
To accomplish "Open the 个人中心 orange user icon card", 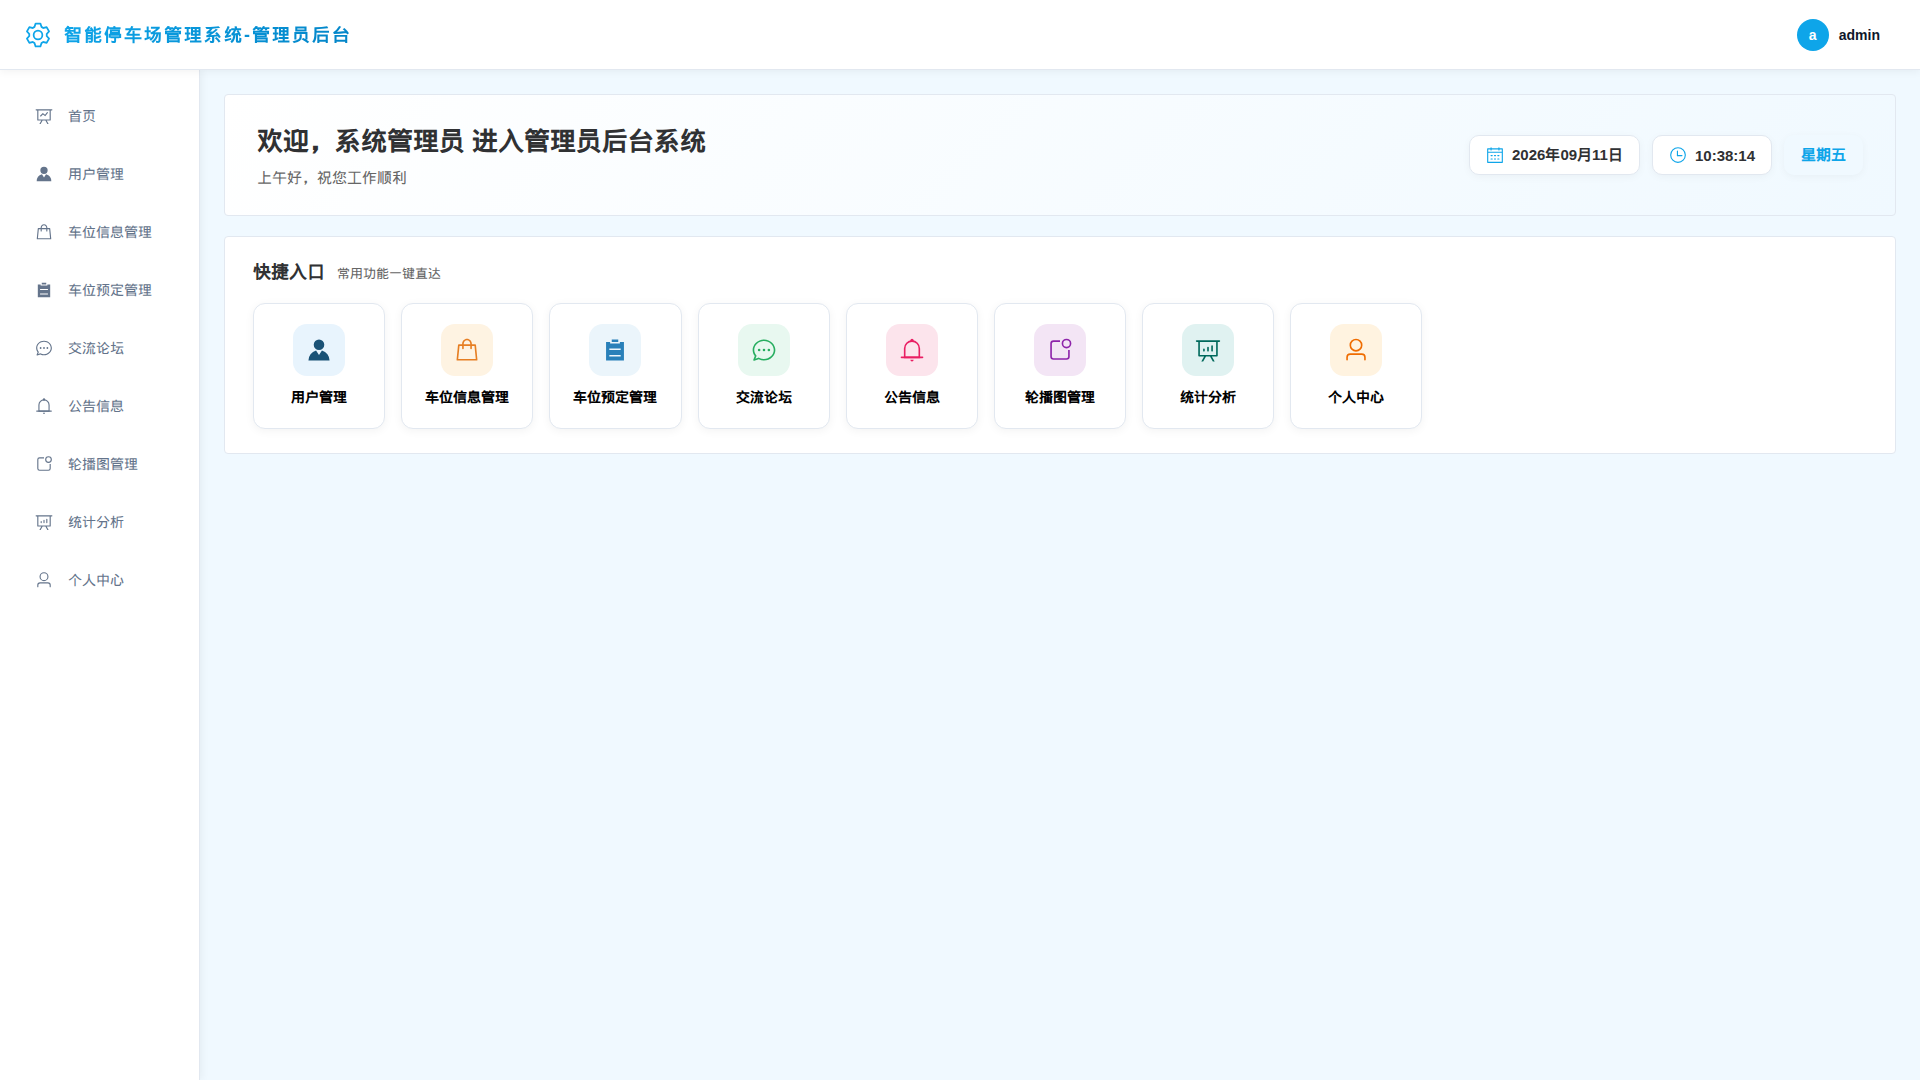I will click(x=1356, y=366).
